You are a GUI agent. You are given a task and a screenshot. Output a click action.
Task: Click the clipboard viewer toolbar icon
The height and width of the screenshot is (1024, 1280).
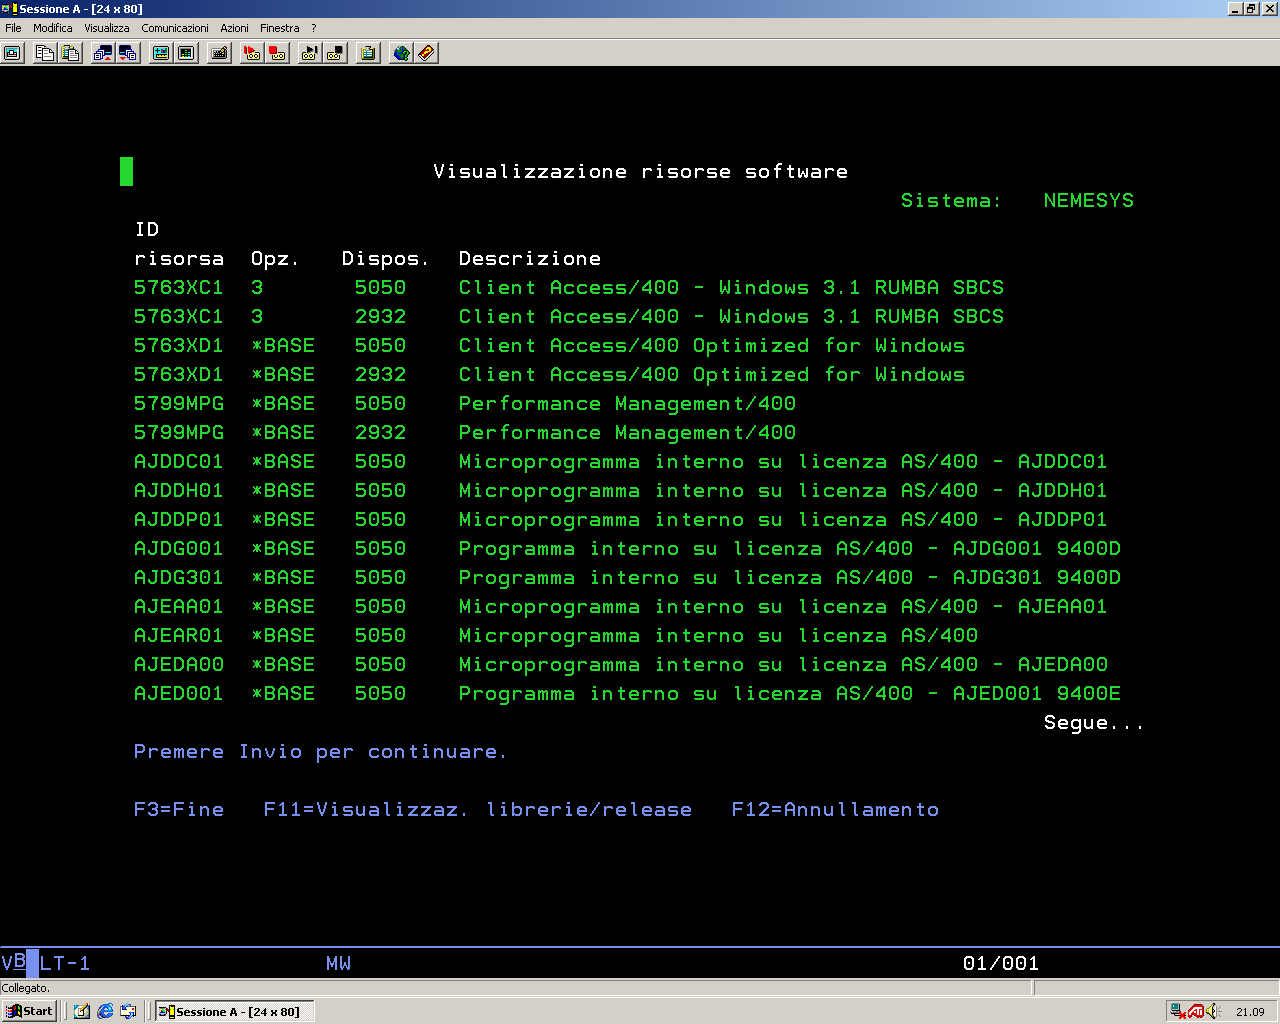[368, 53]
